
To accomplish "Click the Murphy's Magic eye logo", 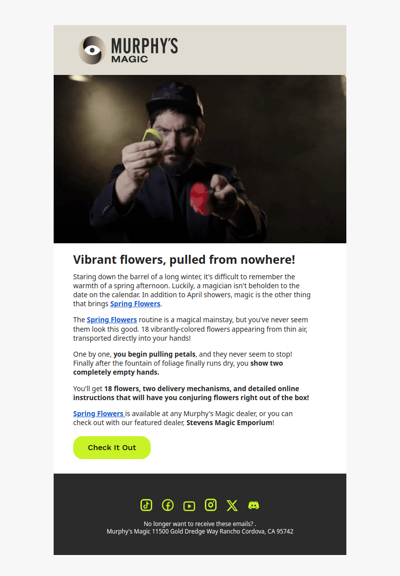I will (x=92, y=50).
